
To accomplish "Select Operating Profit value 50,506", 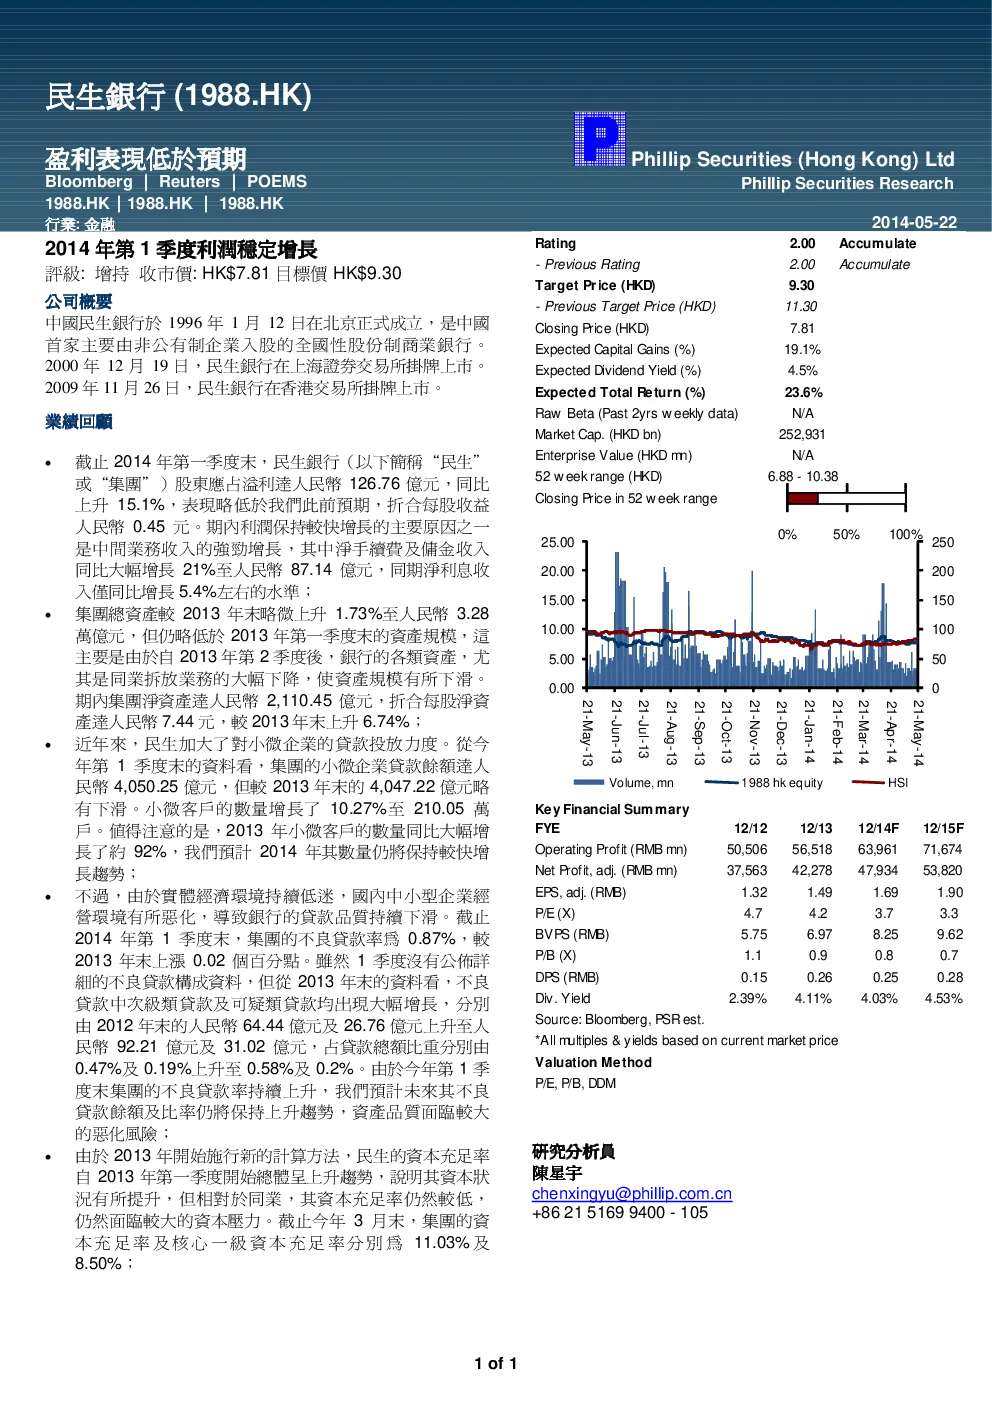I will pos(747,849).
